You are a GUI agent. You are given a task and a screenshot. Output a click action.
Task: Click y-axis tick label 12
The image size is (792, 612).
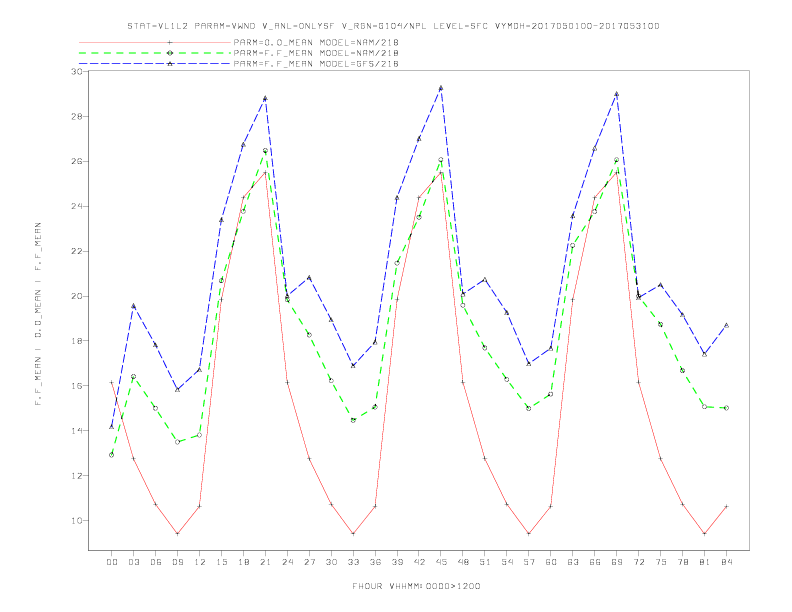pos(77,476)
